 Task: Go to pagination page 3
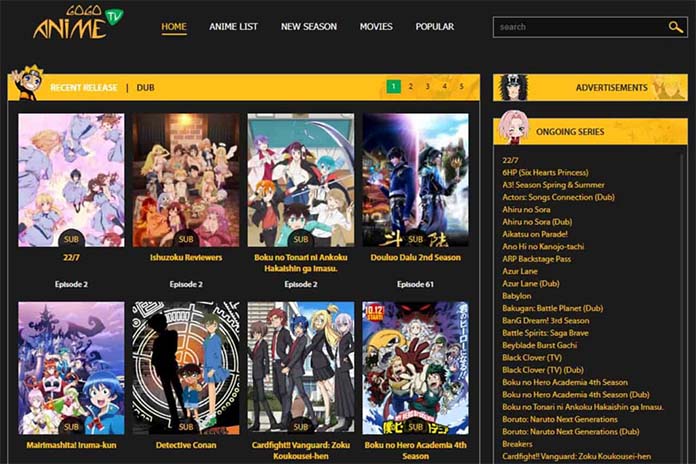[x=427, y=86]
